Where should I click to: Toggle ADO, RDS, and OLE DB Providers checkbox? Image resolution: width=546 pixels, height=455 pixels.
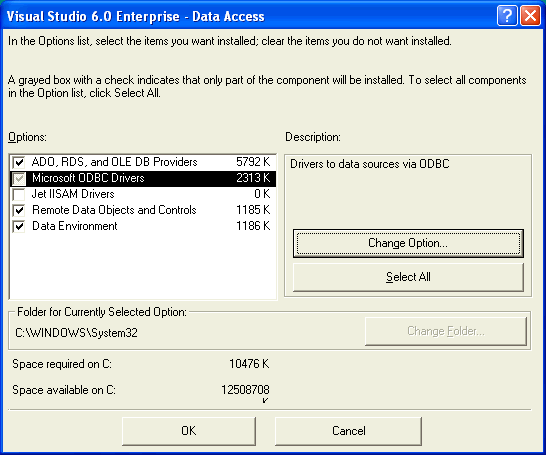(19, 162)
